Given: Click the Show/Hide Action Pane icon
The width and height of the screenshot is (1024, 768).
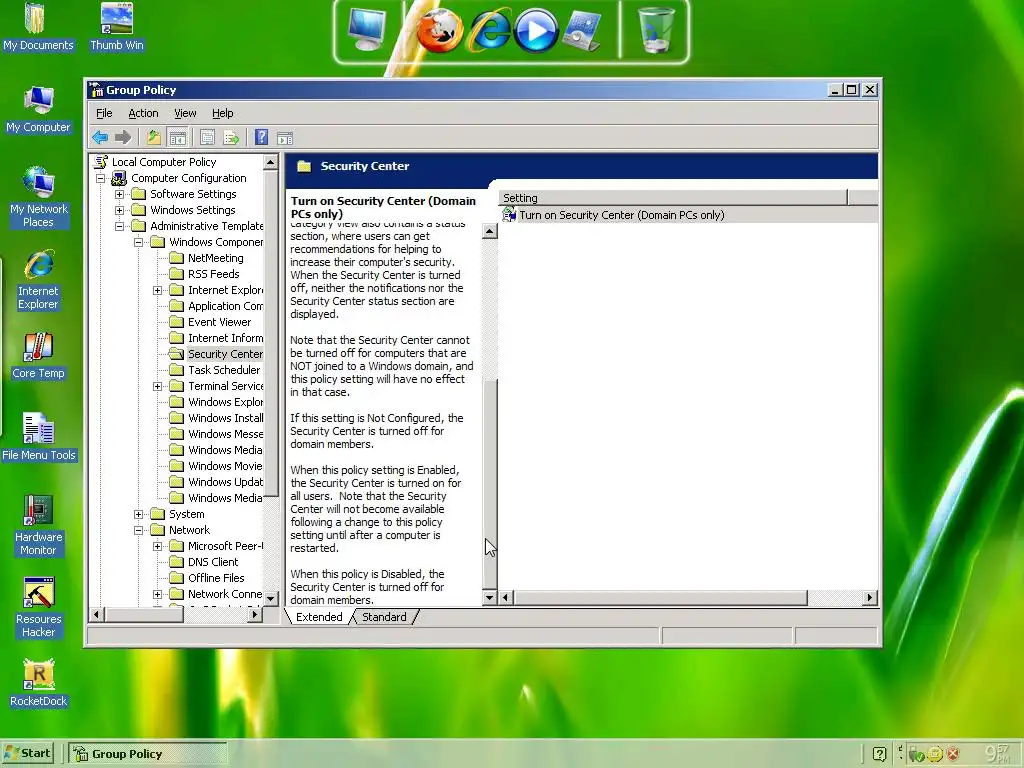Looking at the screenshot, I should (x=285, y=138).
